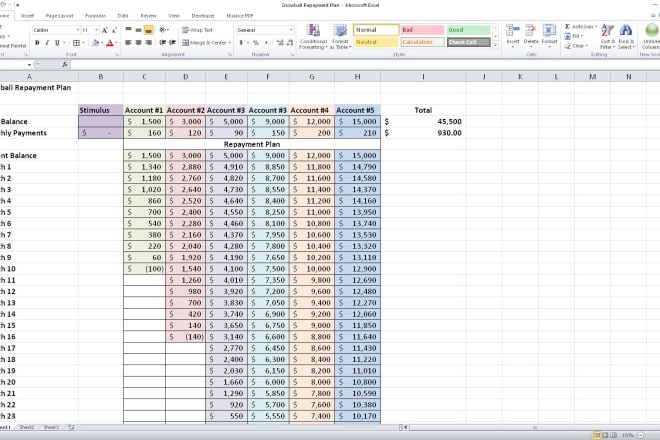This screenshot has width=660, height=440.
Task: Apply top vertical alignment
Action: [x=128, y=30]
